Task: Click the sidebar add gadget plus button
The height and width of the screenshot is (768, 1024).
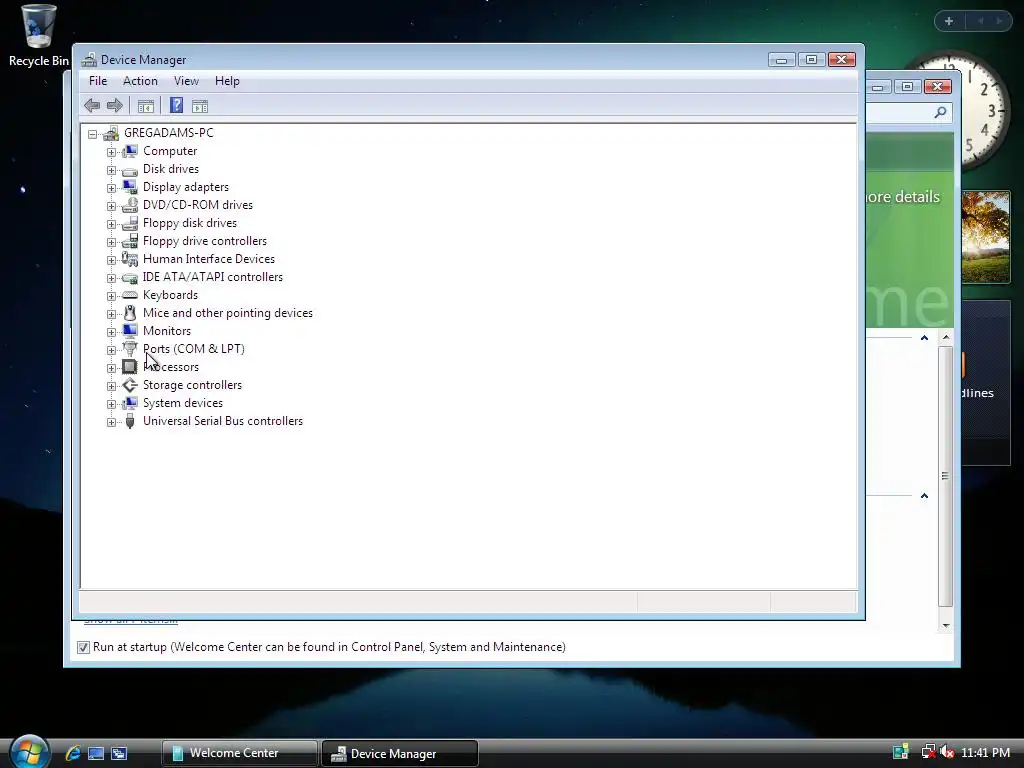Action: coord(949,21)
